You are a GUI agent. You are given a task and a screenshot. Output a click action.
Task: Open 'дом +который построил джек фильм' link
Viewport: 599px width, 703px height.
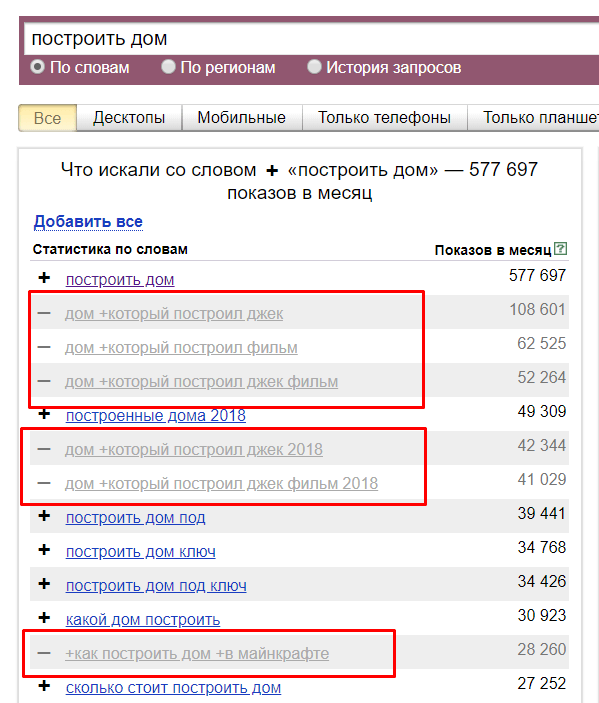click(201, 382)
